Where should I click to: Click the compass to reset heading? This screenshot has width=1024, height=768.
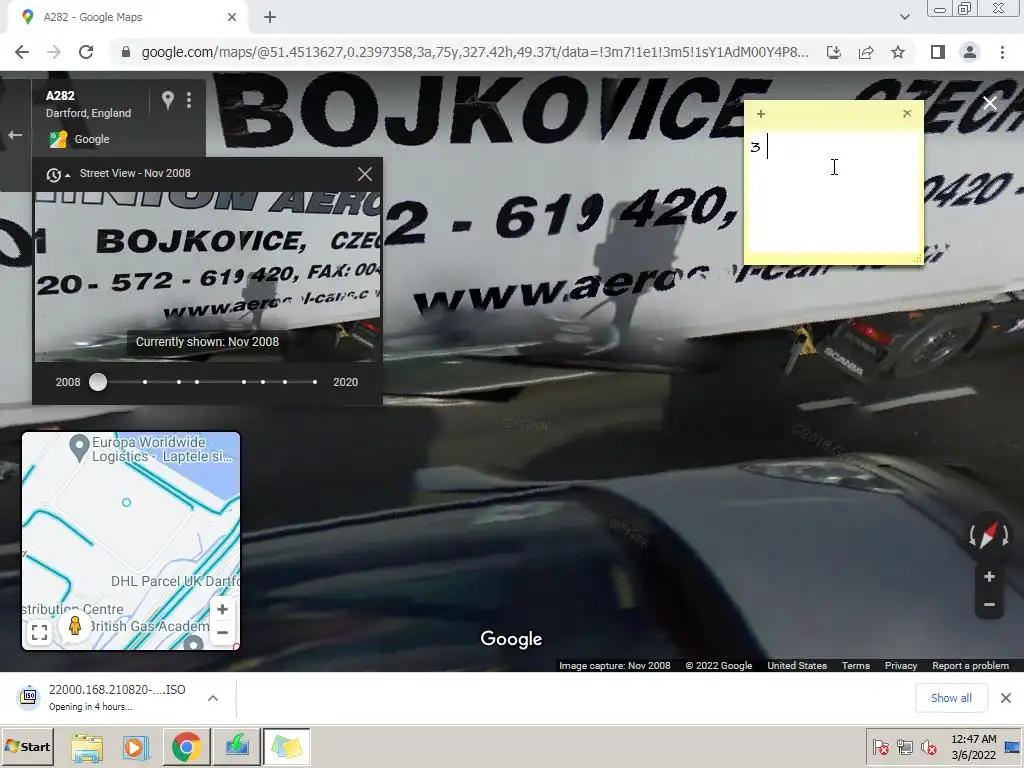coord(989,535)
